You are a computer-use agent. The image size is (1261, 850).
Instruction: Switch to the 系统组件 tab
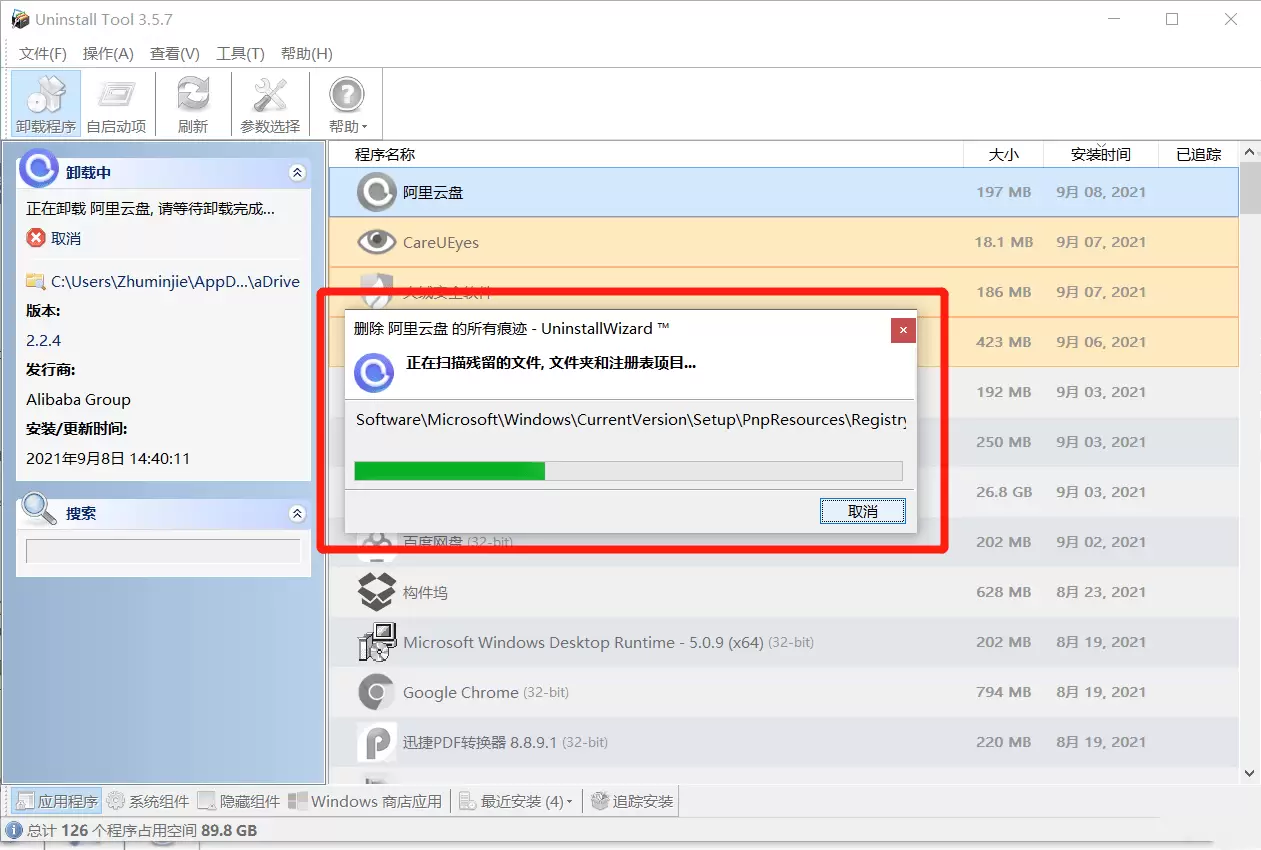pyautogui.click(x=148, y=801)
